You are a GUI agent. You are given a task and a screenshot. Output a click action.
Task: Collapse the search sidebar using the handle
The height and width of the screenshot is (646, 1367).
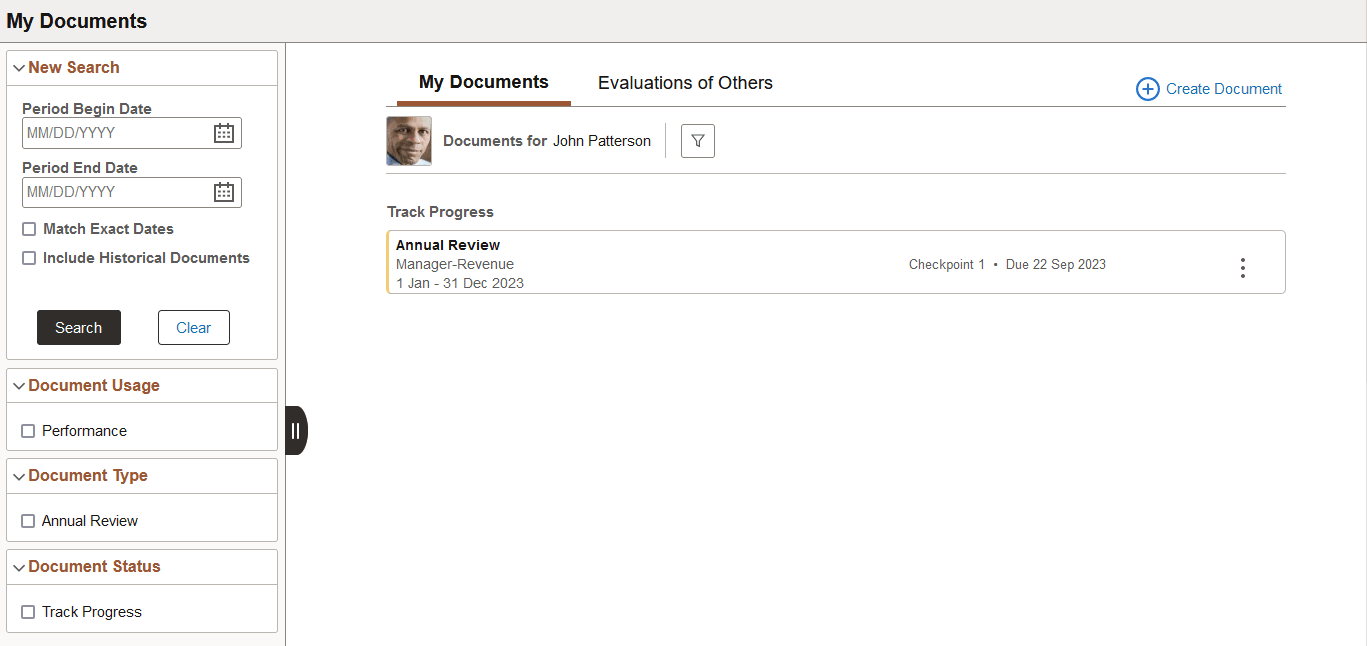(x=295, y=430)
